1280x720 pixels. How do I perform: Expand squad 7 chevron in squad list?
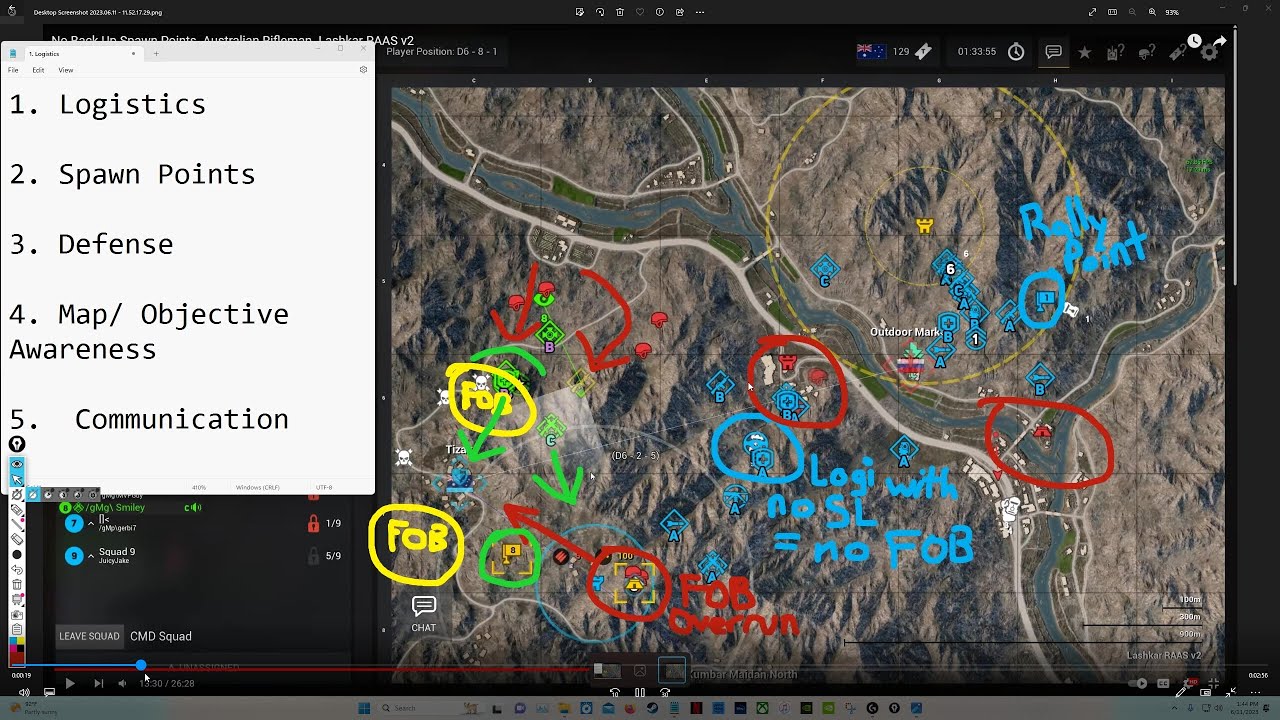(x=91, y=523)
